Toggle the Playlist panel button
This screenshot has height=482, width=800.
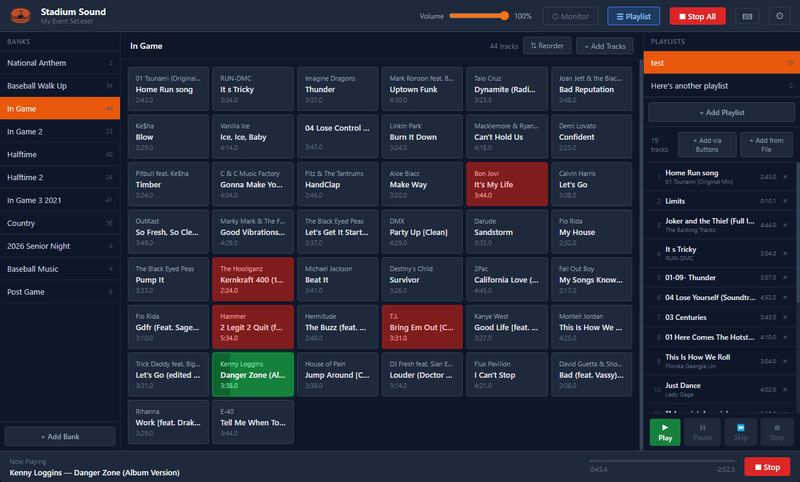click(x=633, y=16)
